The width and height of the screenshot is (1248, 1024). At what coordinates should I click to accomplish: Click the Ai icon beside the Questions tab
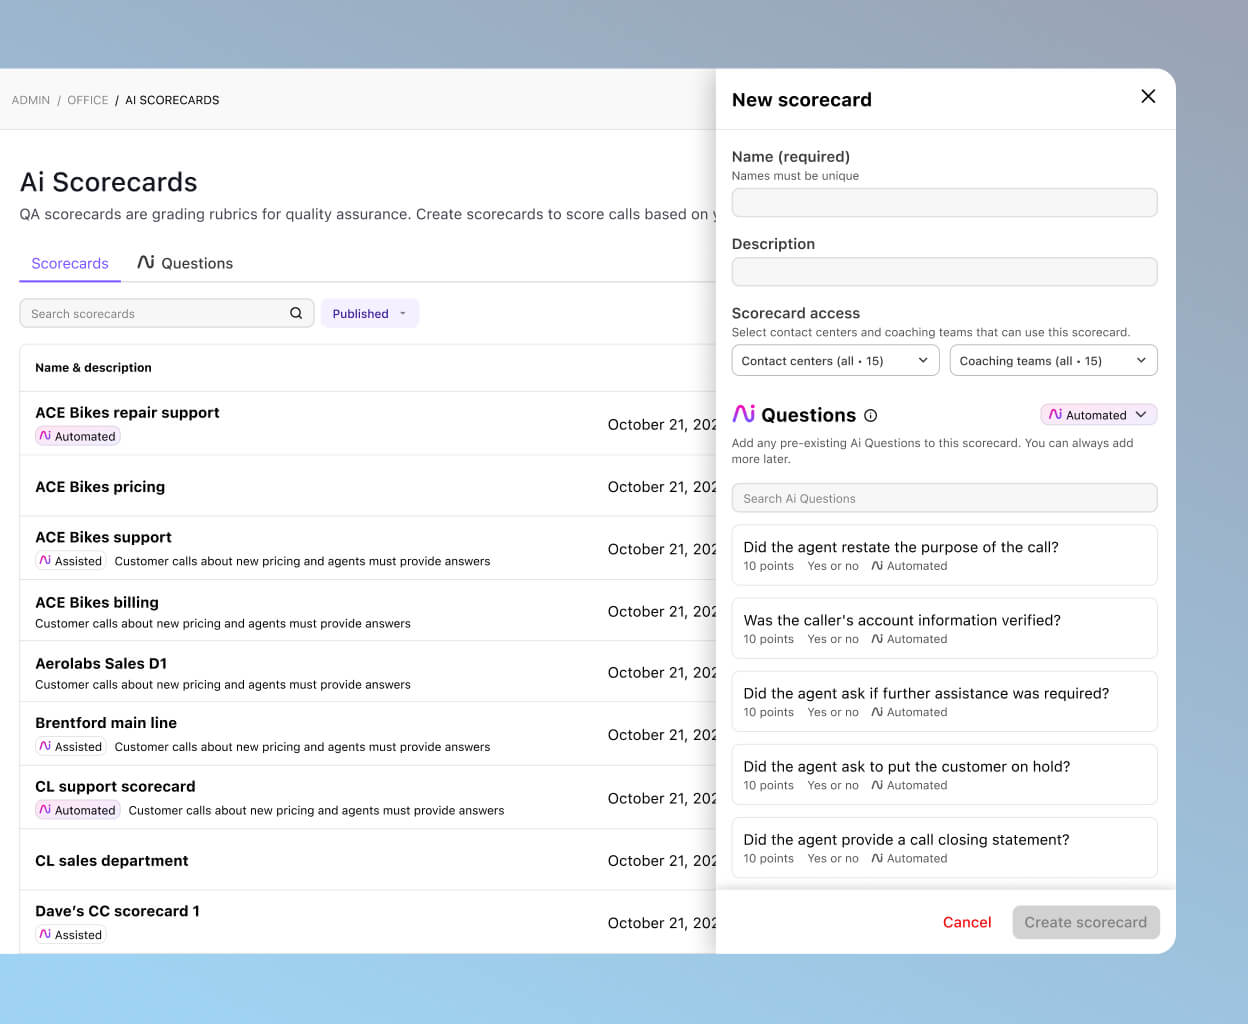[147, 263]
